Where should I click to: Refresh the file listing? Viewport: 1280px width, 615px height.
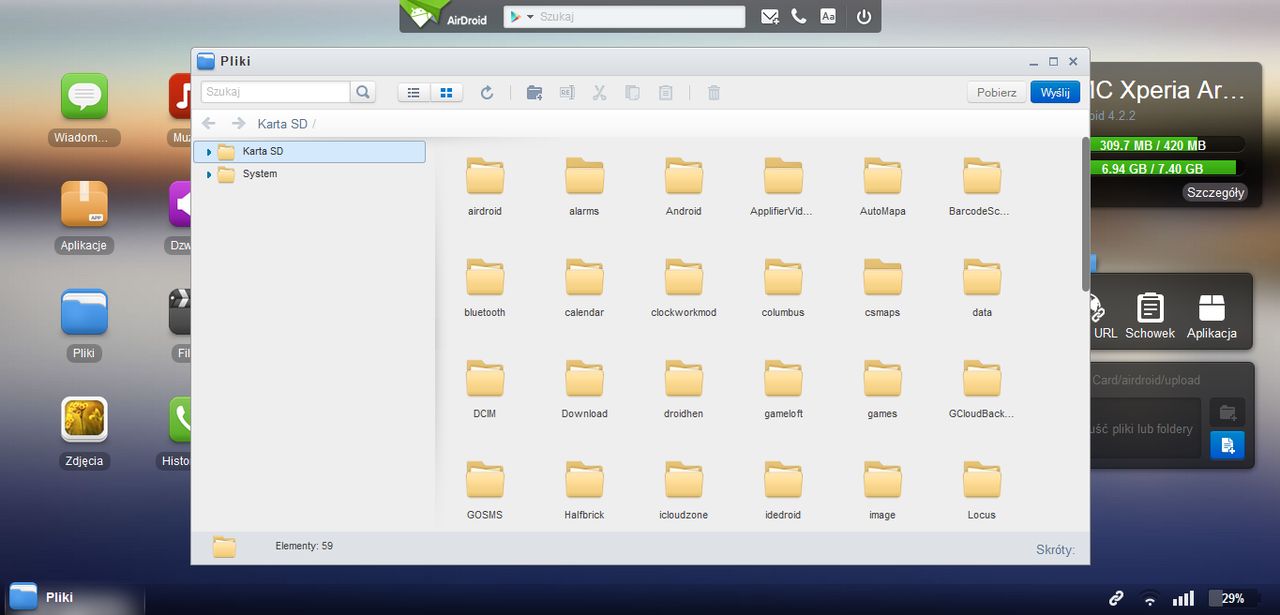pos(487,92)
